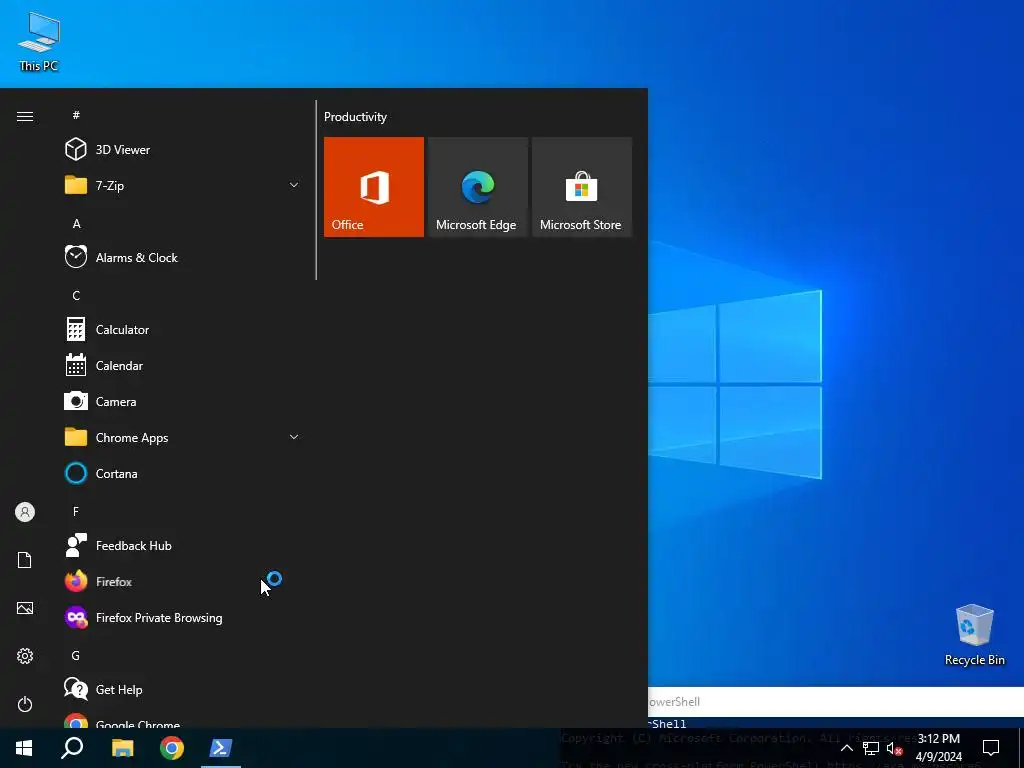
Task: Open Feedback Hub
Action: (181, 545)
